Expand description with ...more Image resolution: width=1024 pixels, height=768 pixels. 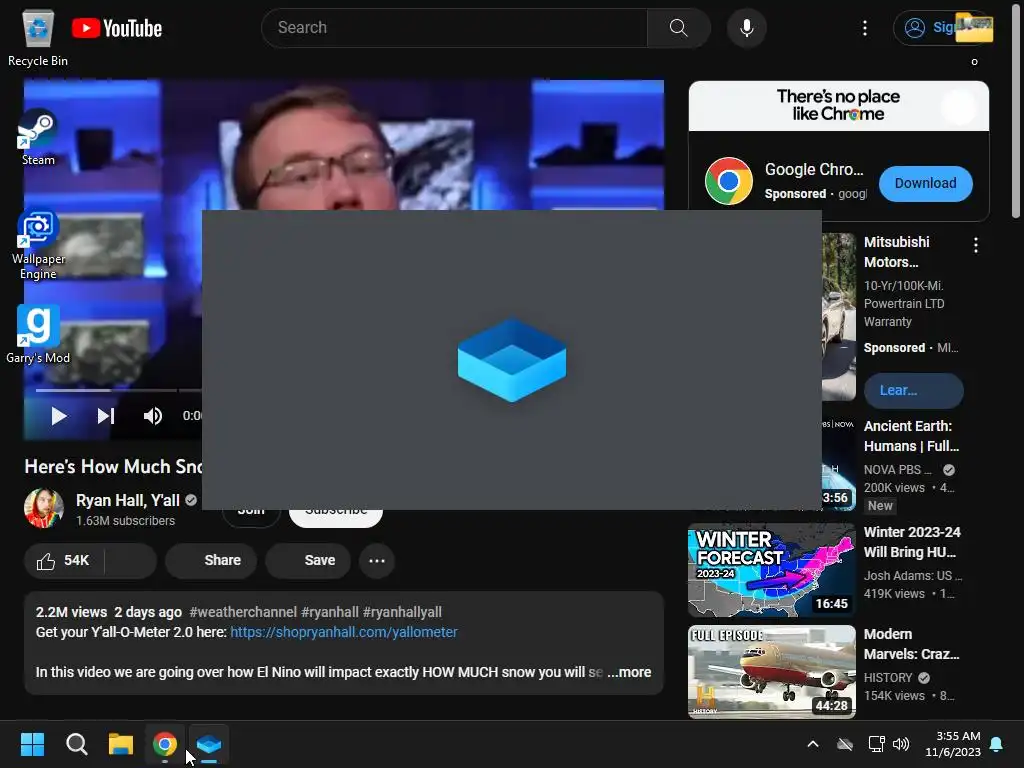(x=629, y=672)
